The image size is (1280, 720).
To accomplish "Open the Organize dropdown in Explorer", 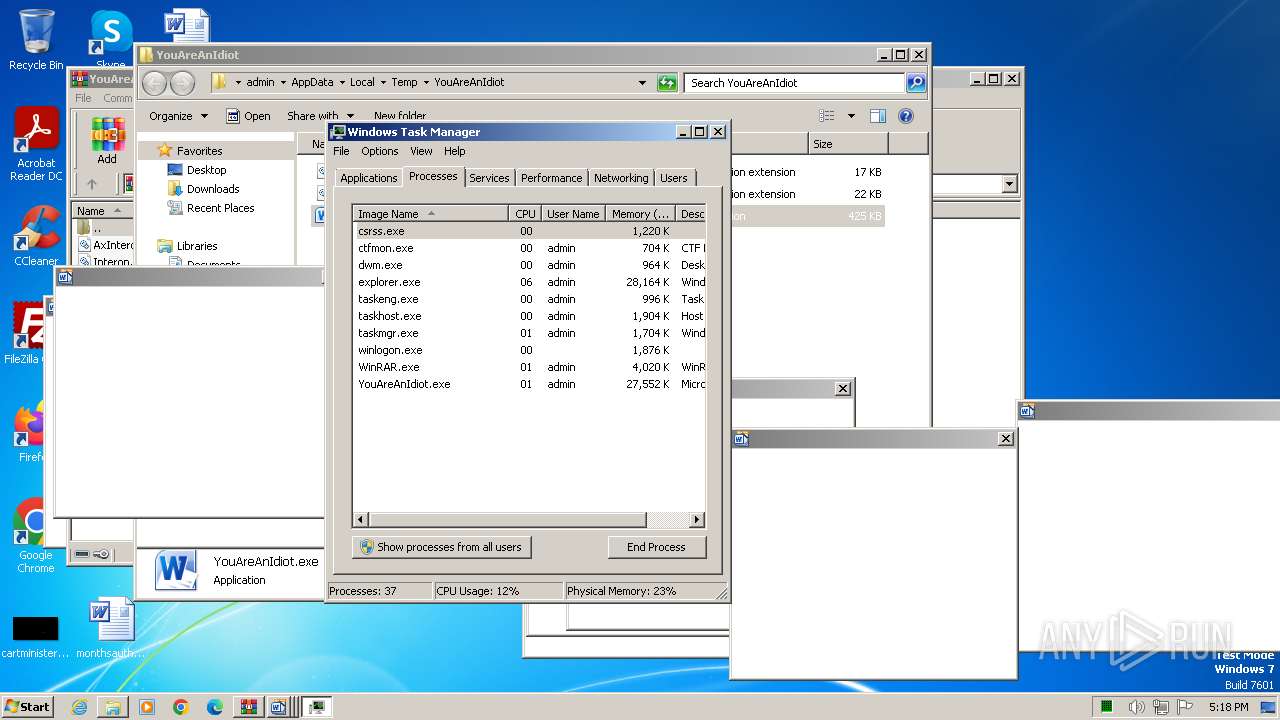I will (x=178, y=116).
